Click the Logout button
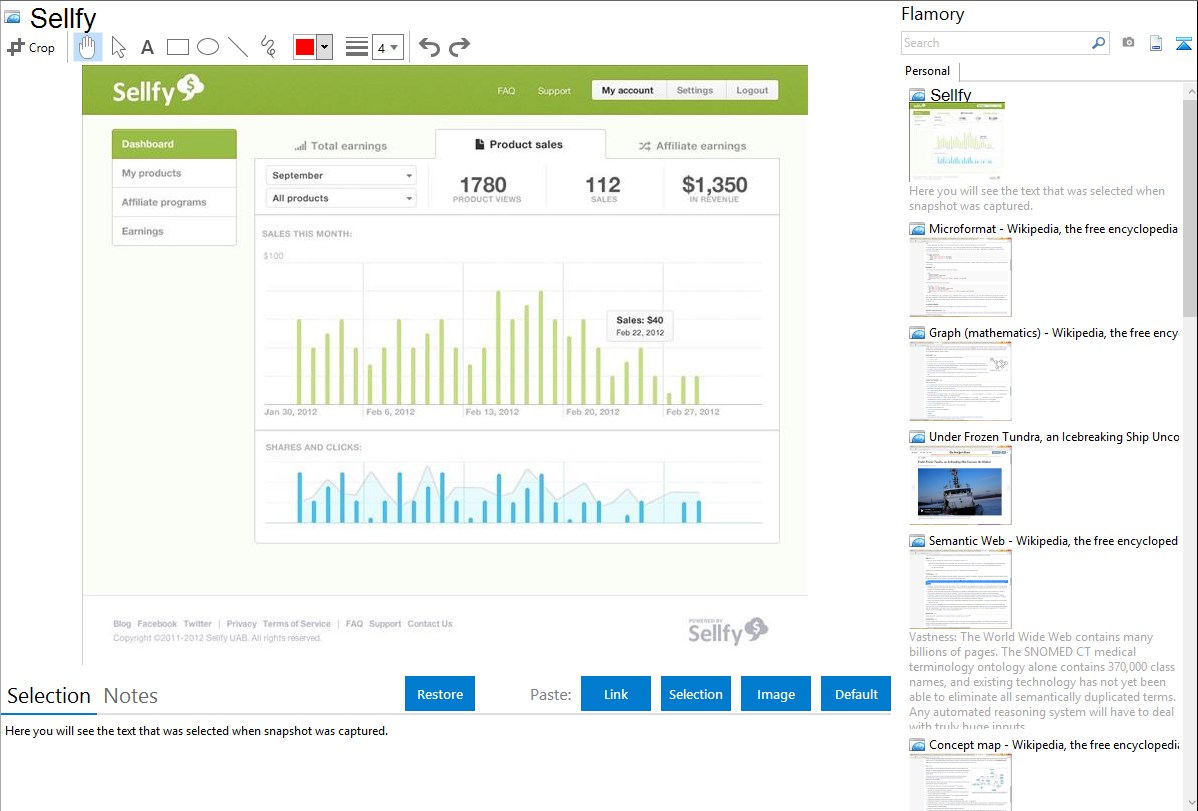Image resolution: width=1198 pixels, height=811 pixels. pyautogui.click(x=753, y=90)
